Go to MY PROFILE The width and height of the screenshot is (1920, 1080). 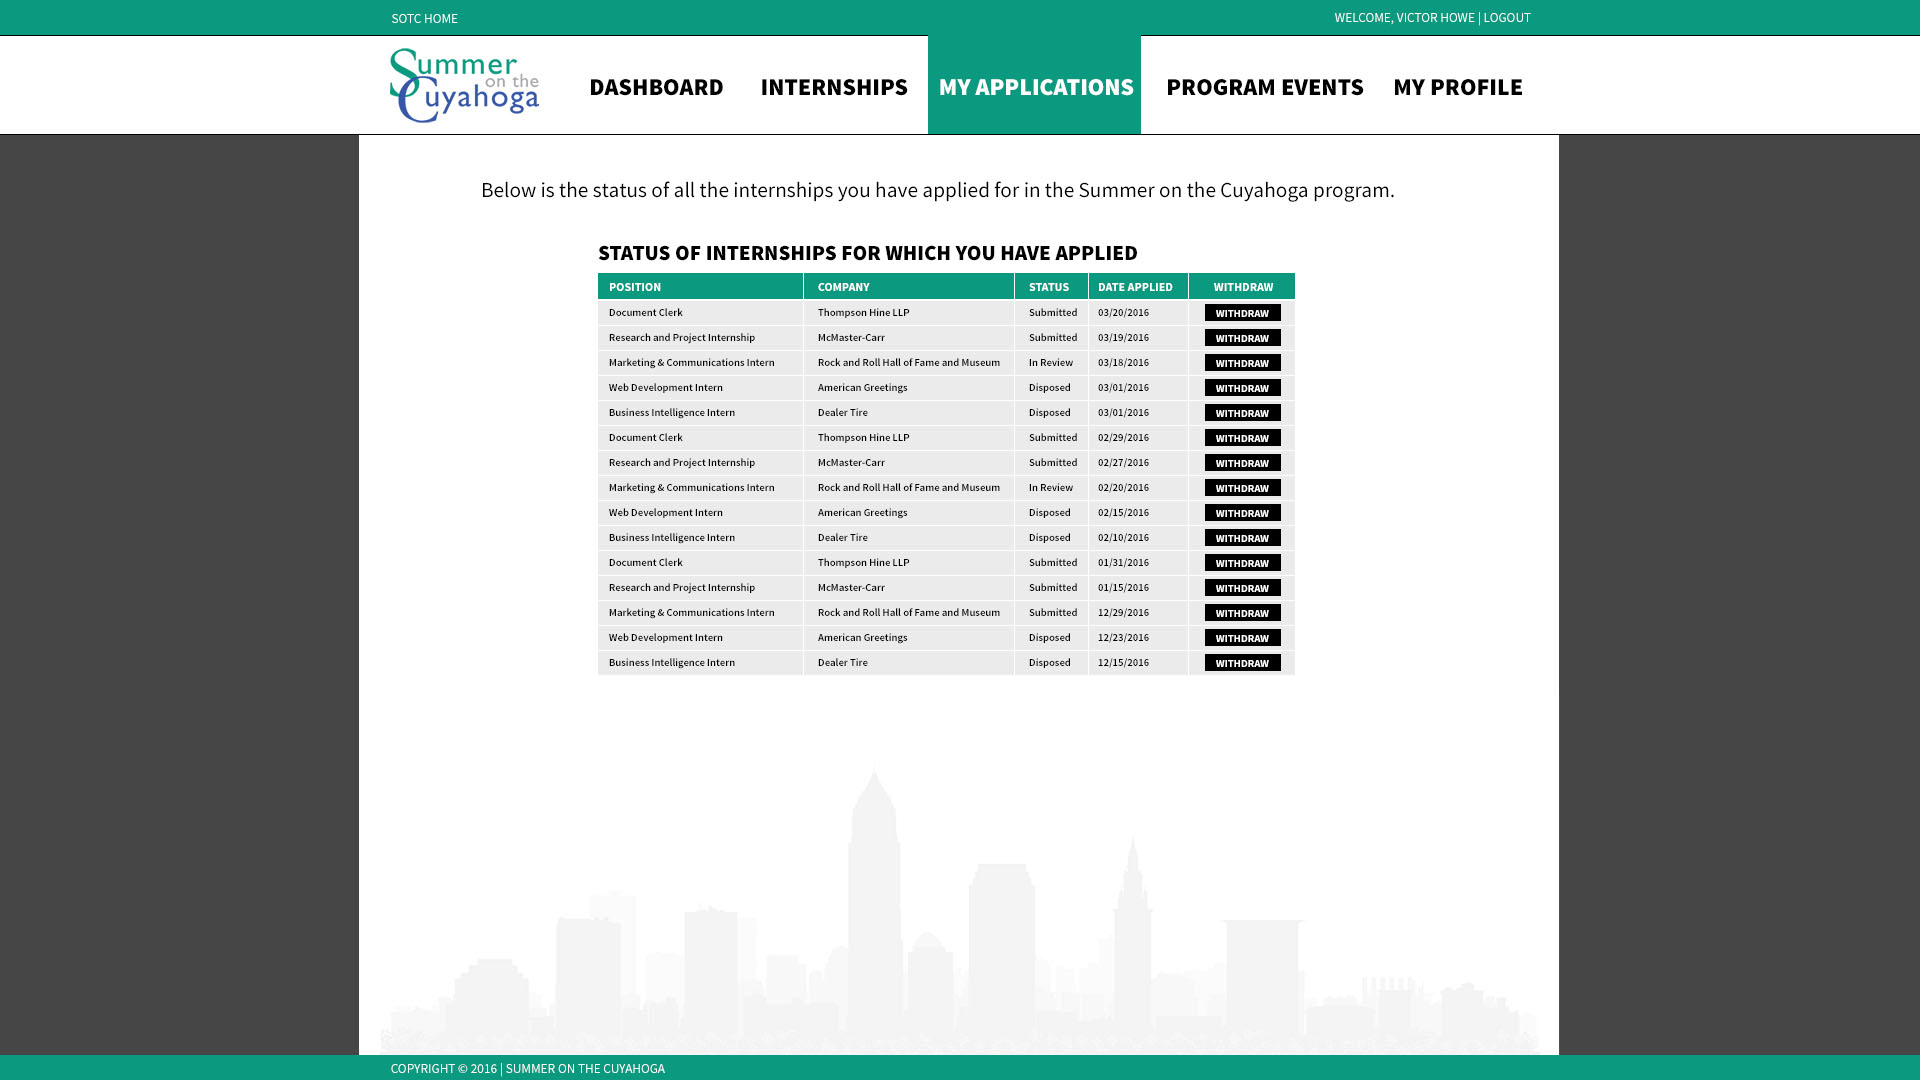tap(1458, 87)
